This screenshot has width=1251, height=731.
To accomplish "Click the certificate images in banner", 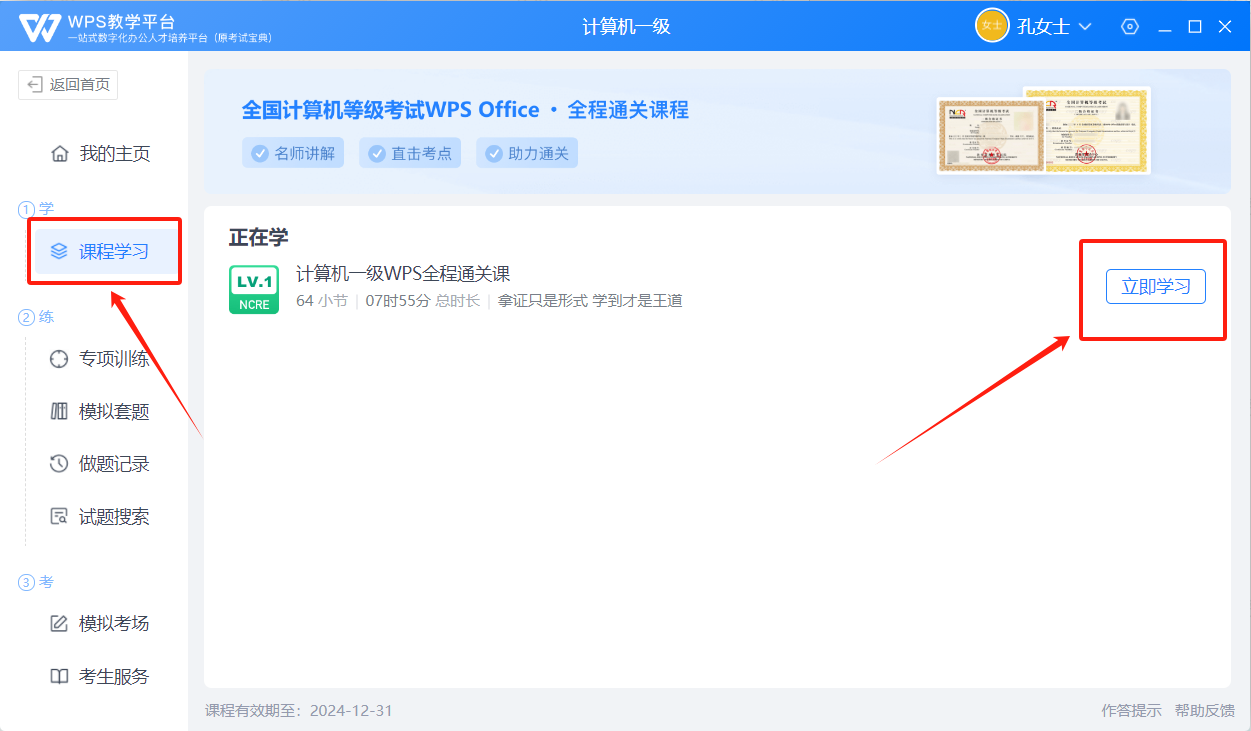I will pyautogui.click(x=1043, y=131).
